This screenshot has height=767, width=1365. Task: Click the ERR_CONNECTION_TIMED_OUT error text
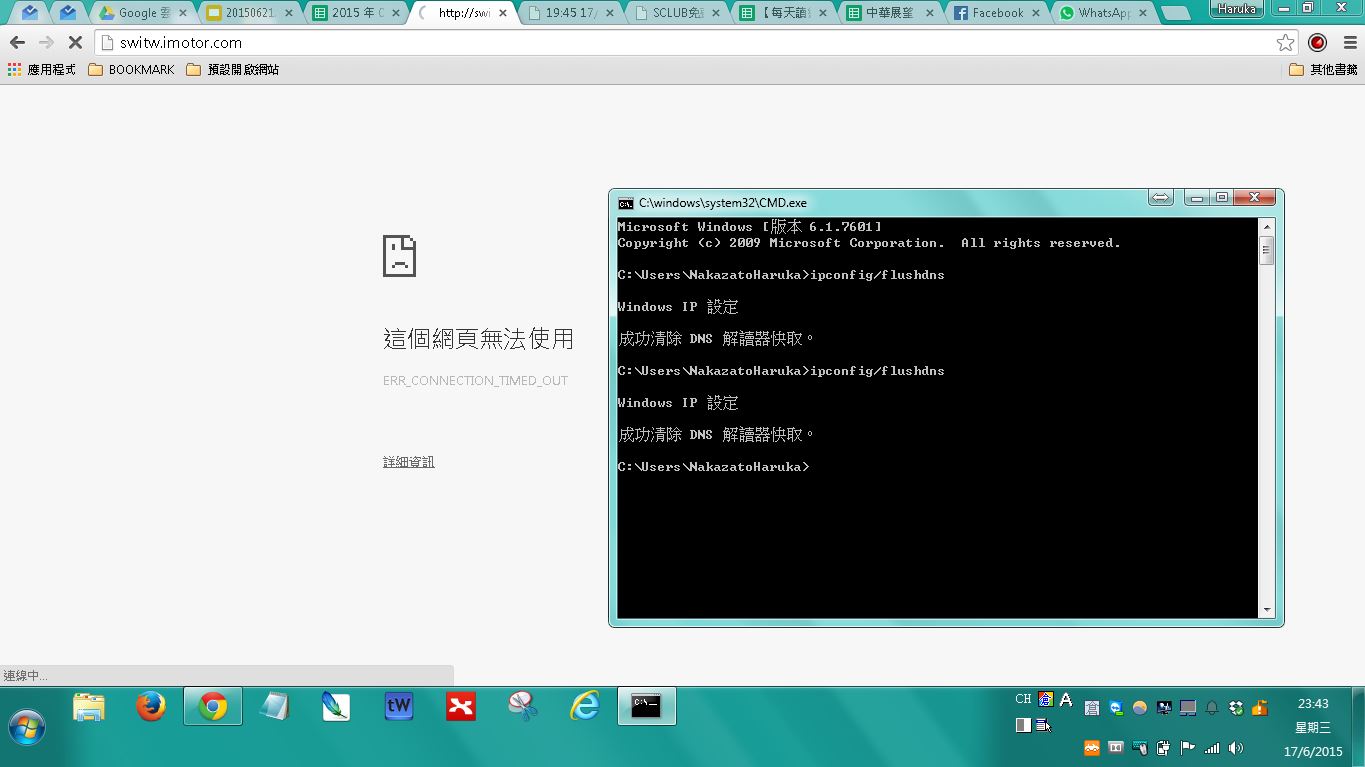475,381
